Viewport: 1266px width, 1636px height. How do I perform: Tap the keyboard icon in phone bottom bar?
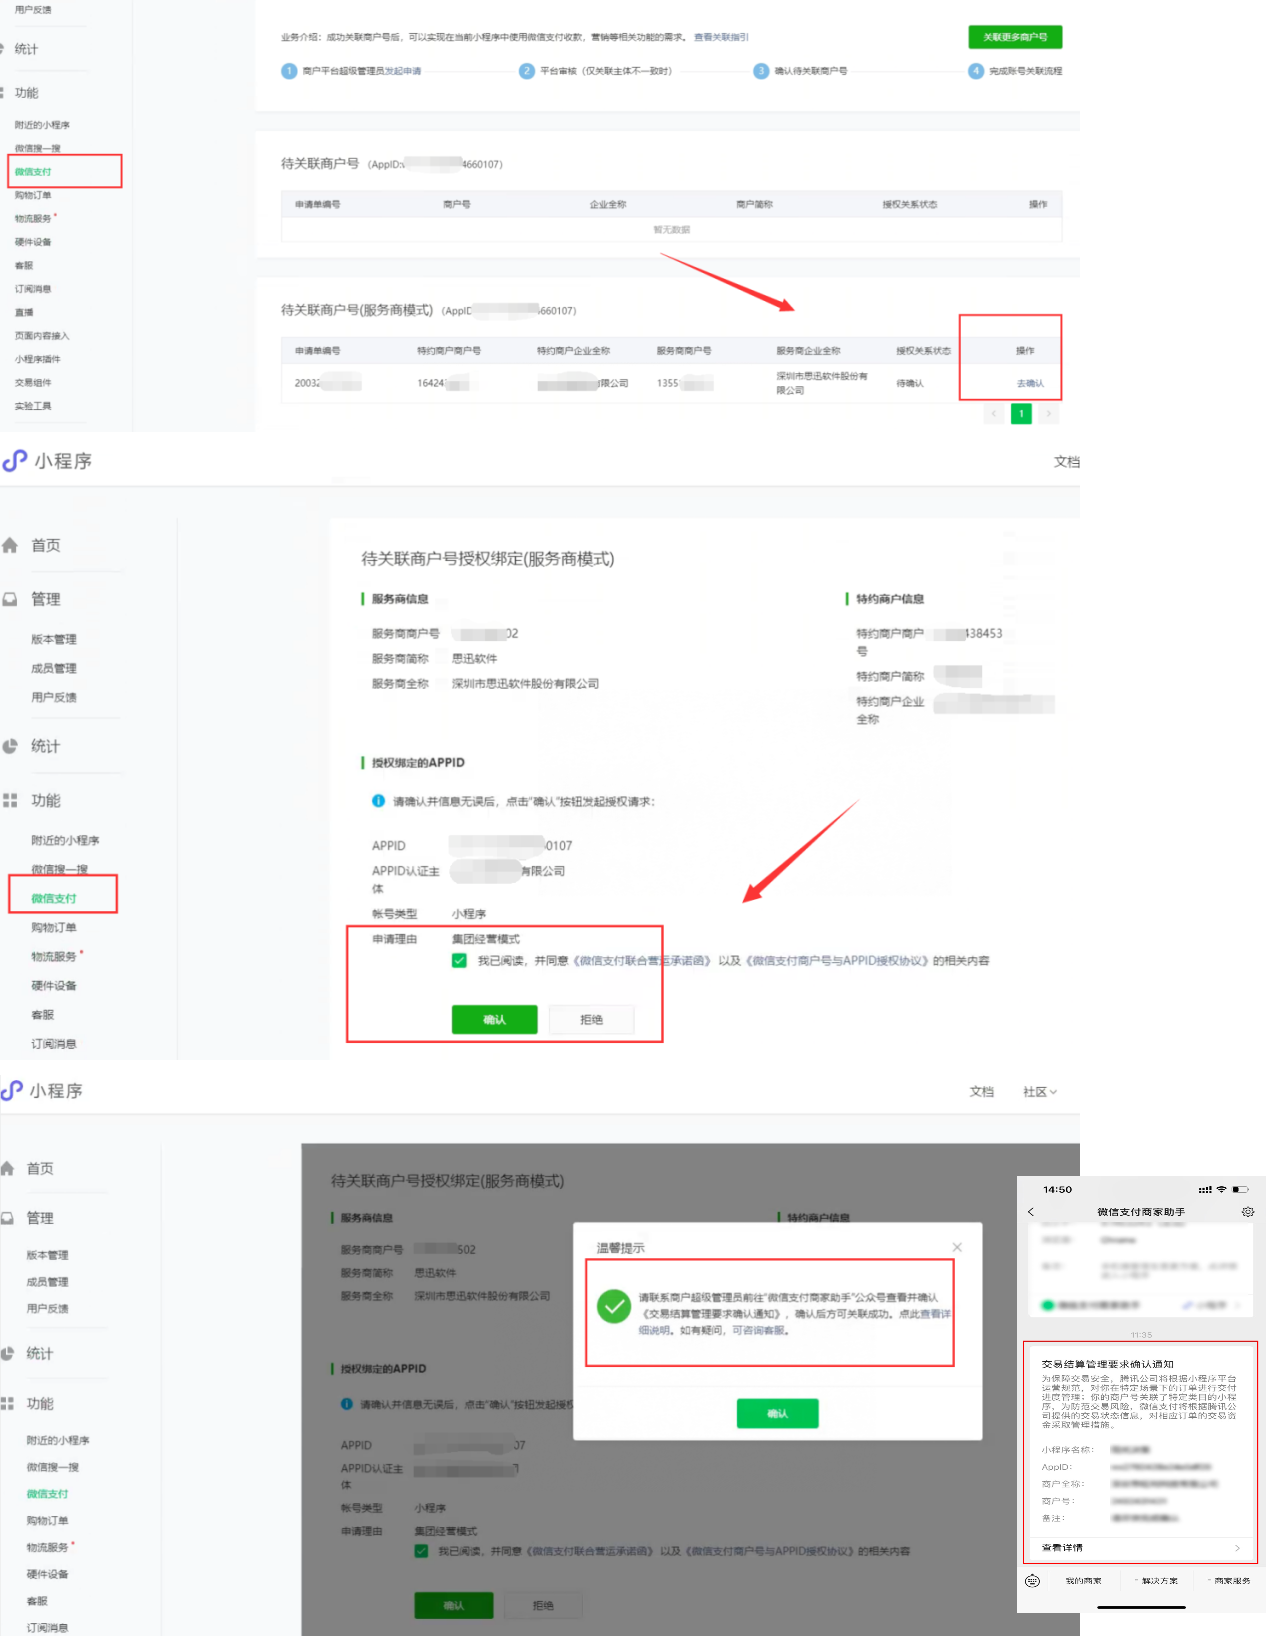coord(1033,1581)
